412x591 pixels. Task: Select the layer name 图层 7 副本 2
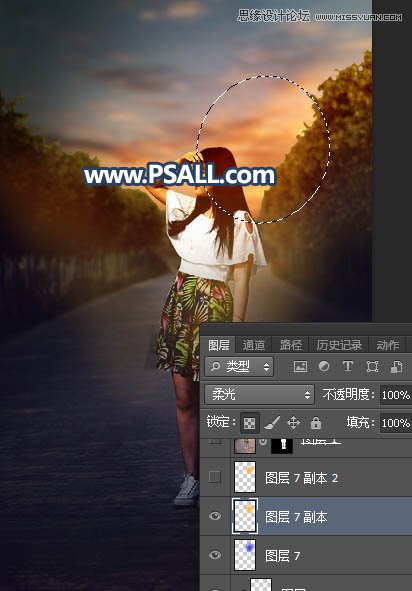(x=302, y=478)
